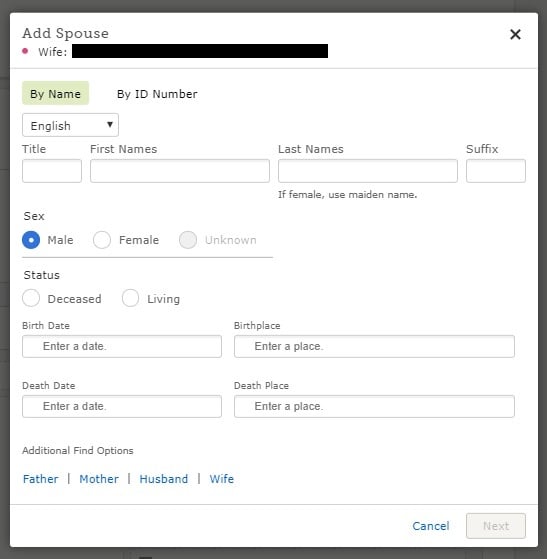547x559 pixels.
Task: Click the Death Place field
Action: (374, 406)
